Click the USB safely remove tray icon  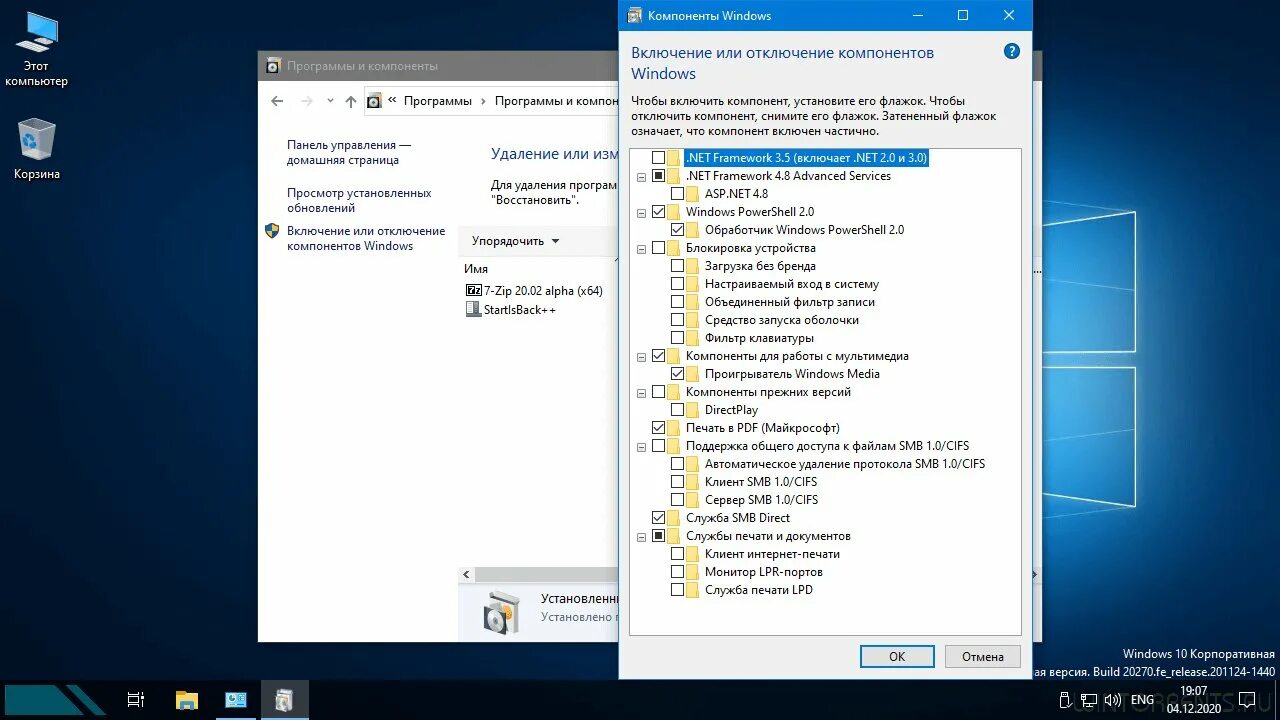tap(1066, 700)
